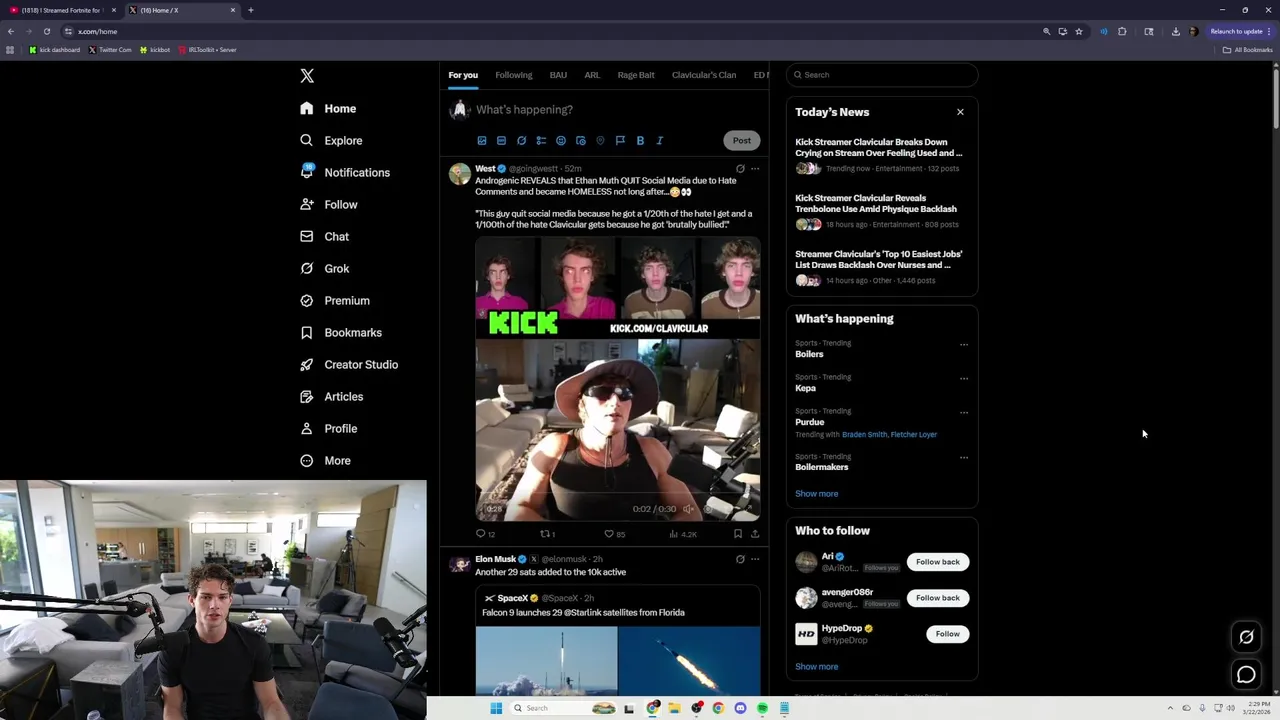Screen dimensions: 1280x720
Task: Follow HypeDrop
Action: click(x=947, y=634)
